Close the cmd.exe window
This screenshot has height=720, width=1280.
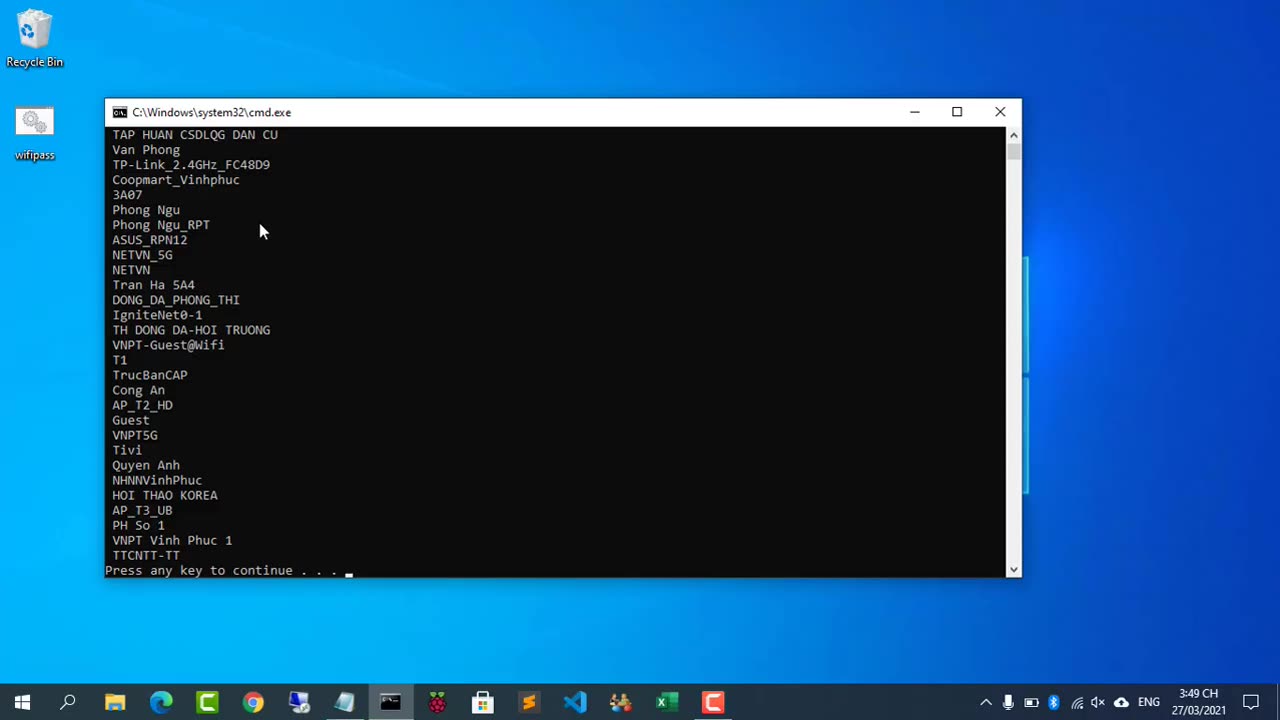click(1000, 112)
